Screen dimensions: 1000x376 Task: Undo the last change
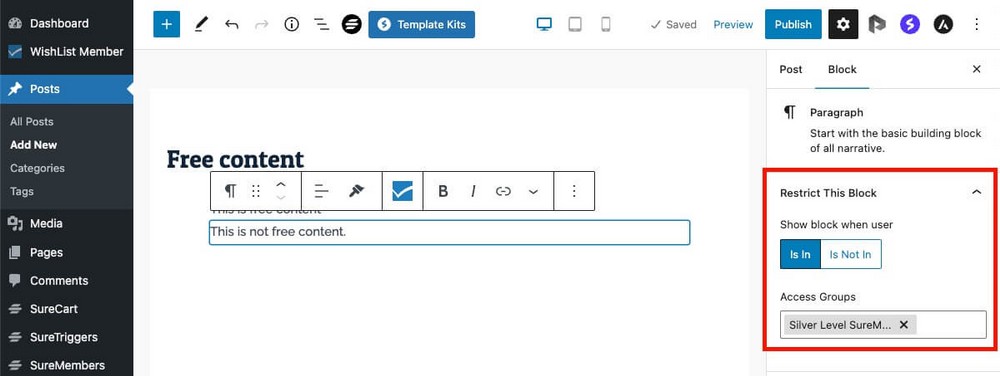232,25
